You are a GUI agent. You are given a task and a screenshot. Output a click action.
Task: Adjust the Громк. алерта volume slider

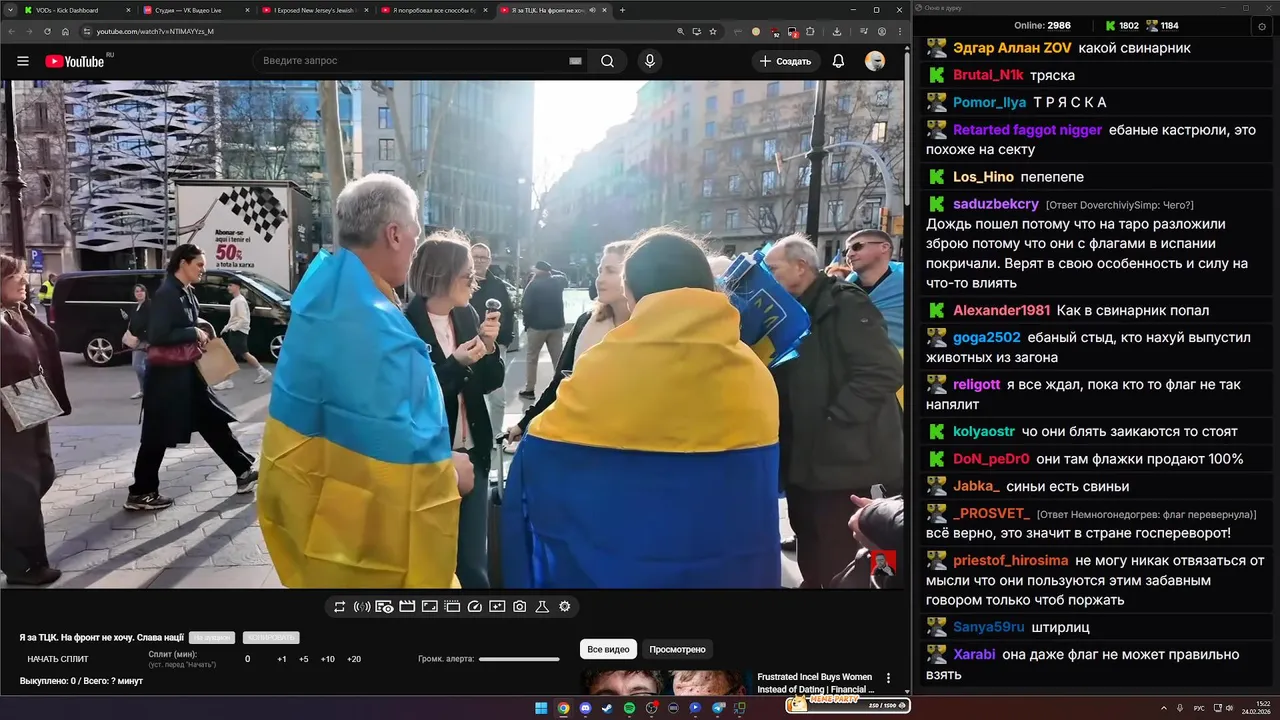[x=519, y=659]
